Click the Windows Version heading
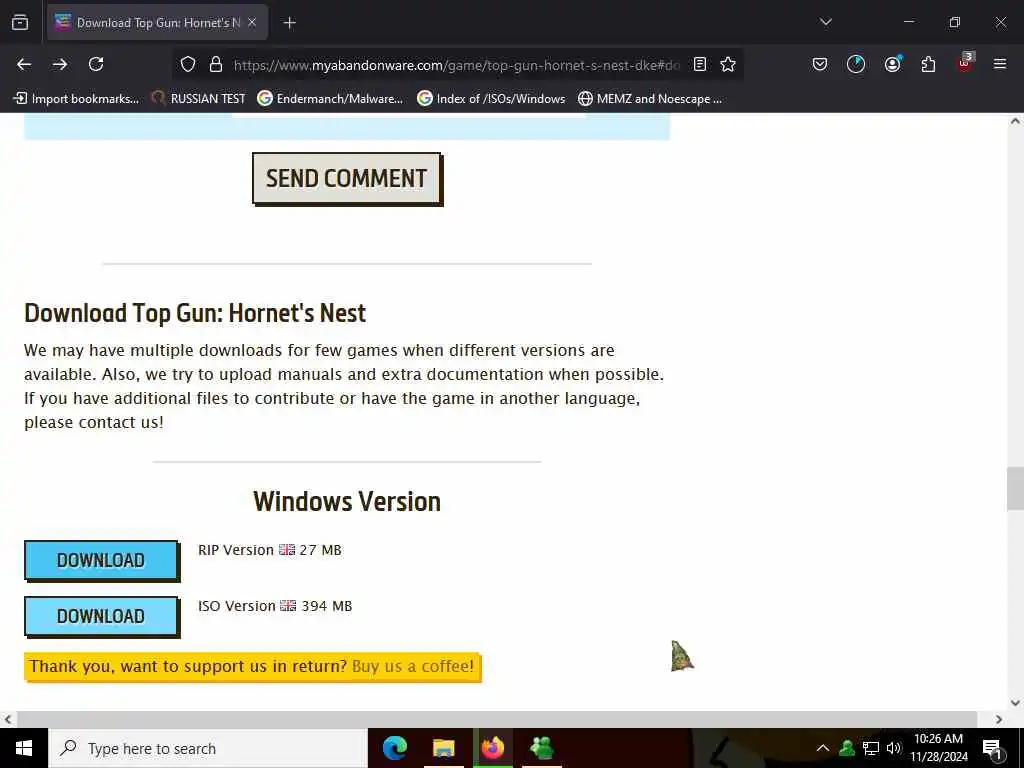 (x=347, y=502)
